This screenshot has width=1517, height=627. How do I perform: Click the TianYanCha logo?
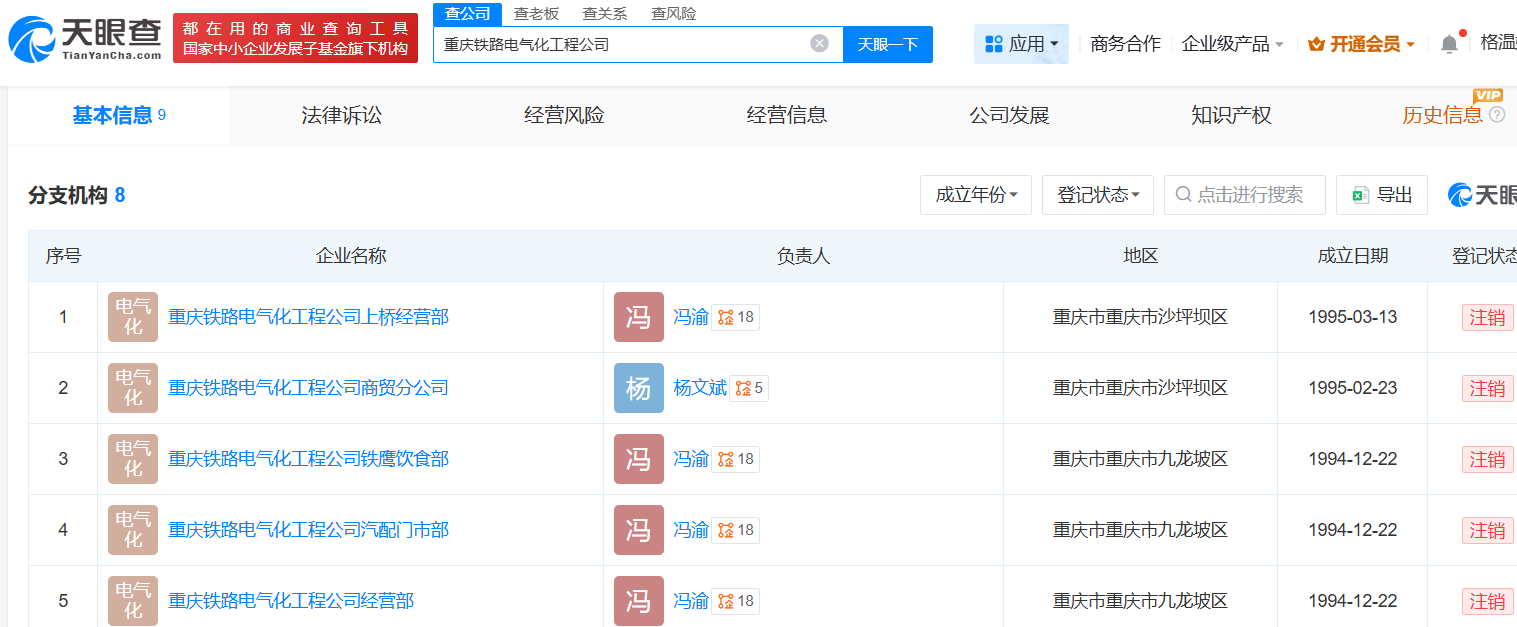pos(84,38)
